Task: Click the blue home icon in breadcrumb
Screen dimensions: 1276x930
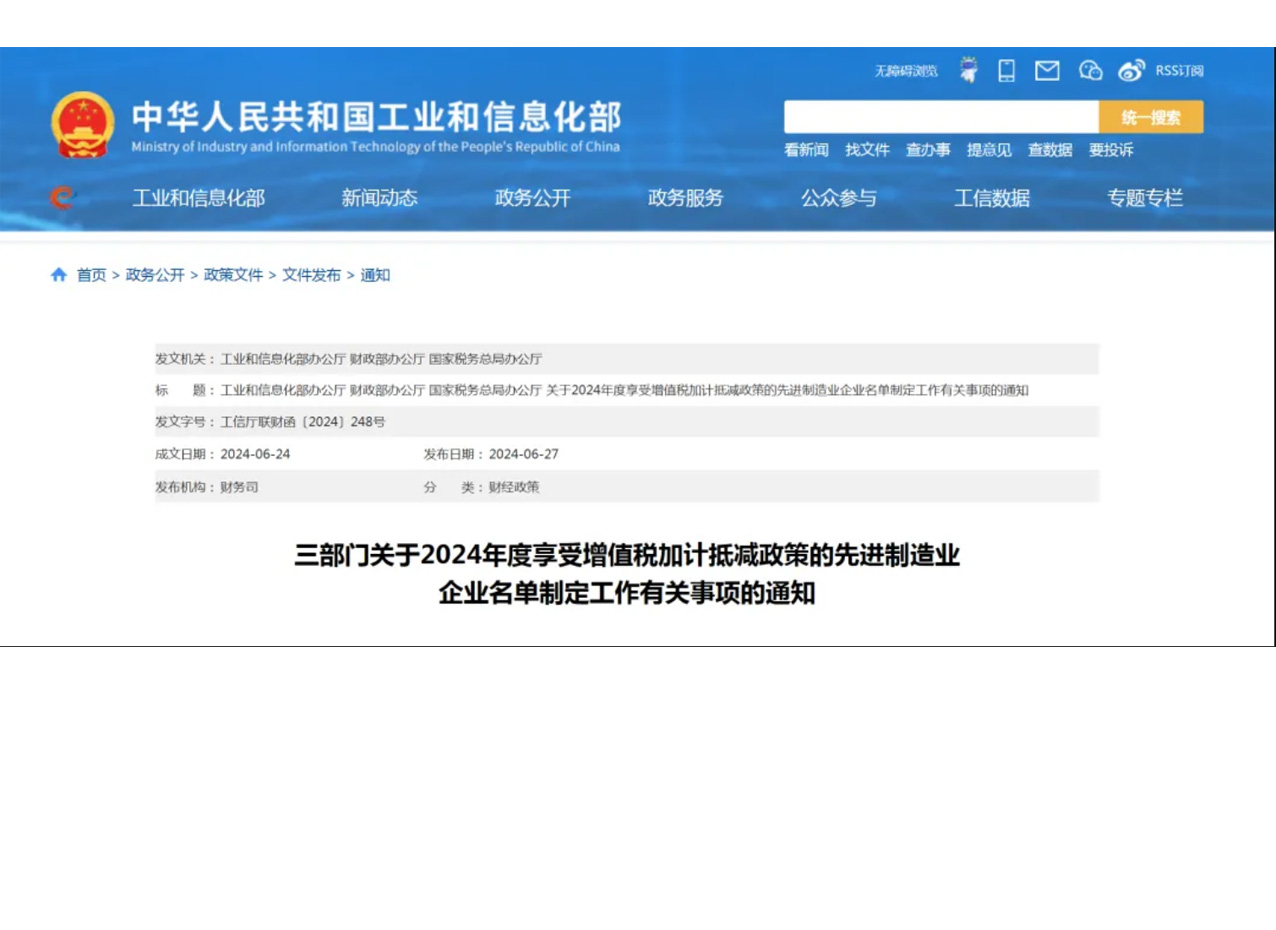Action: point(59,275)
